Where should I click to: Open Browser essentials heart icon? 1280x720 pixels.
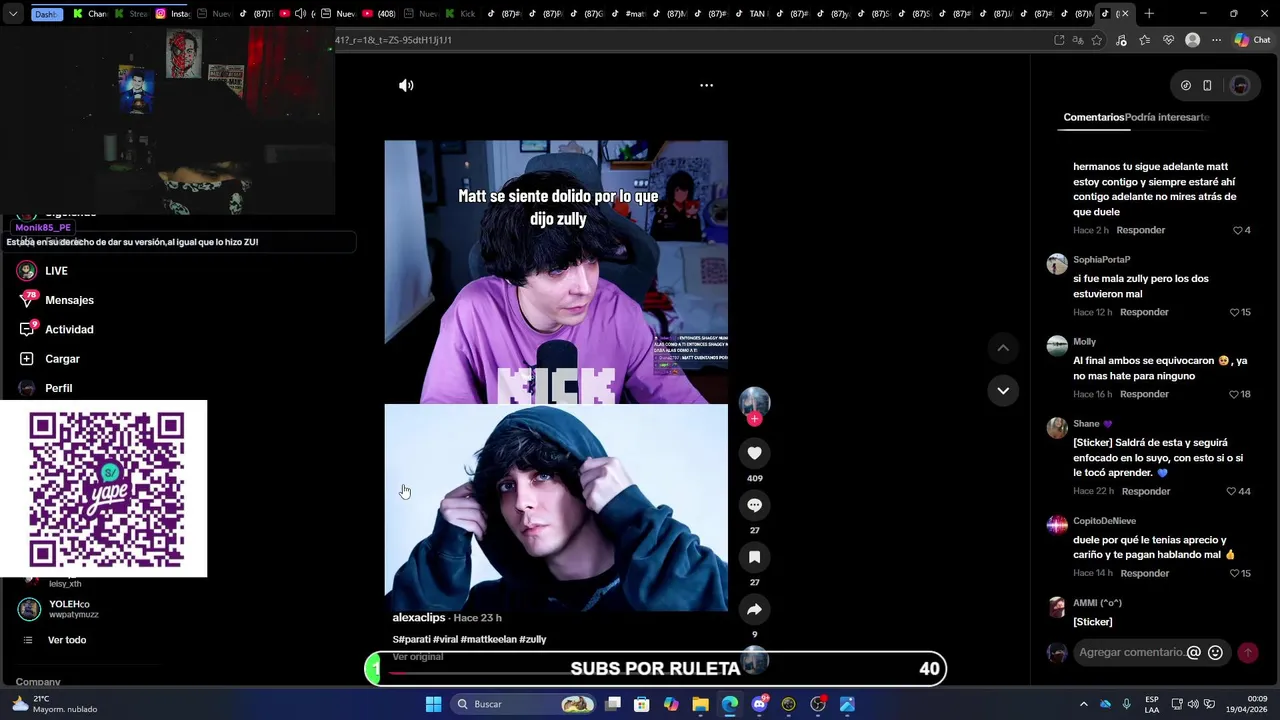(1168, 40)
